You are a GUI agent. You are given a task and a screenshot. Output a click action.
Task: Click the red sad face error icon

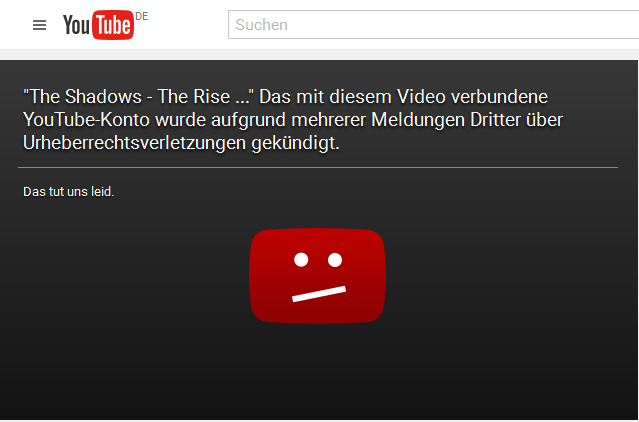click(x=317, y=276)
